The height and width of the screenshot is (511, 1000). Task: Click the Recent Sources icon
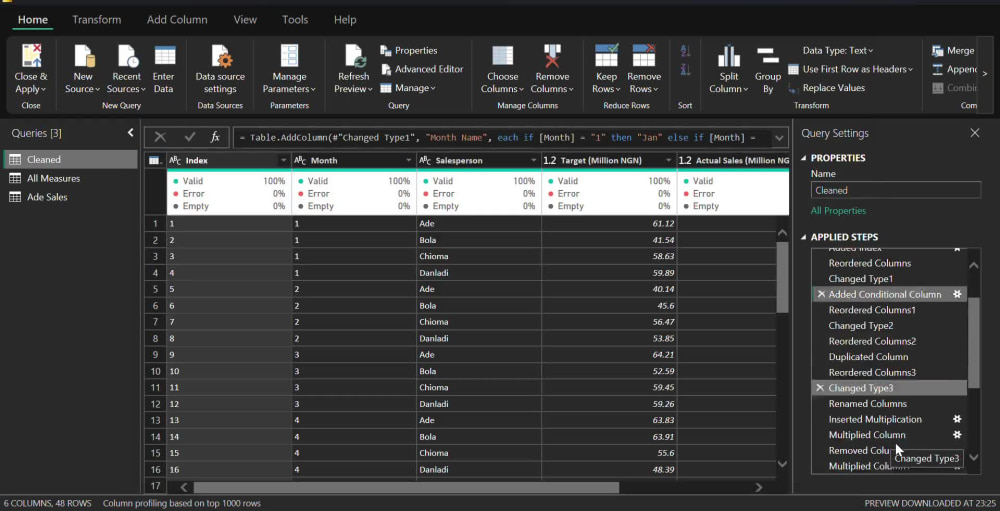(x=128, y=56)
